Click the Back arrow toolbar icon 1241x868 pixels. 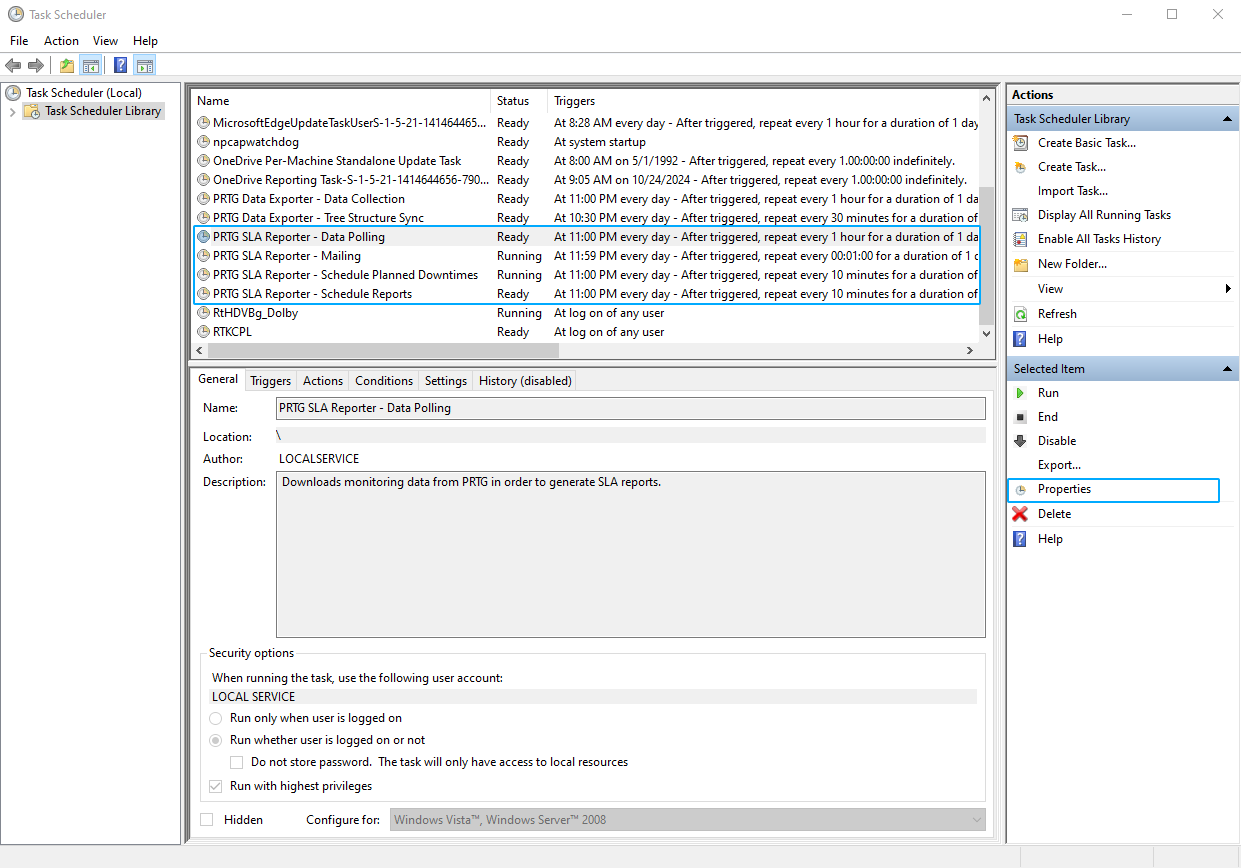(13, 65)
